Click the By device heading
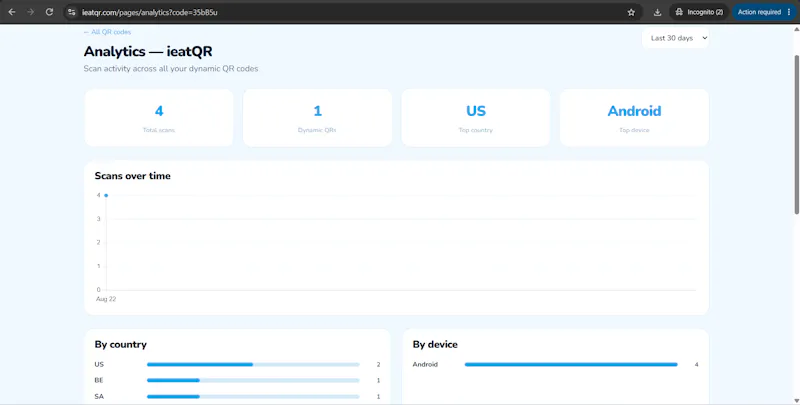This screenshot has height=405, width=800. coord(435,345)
